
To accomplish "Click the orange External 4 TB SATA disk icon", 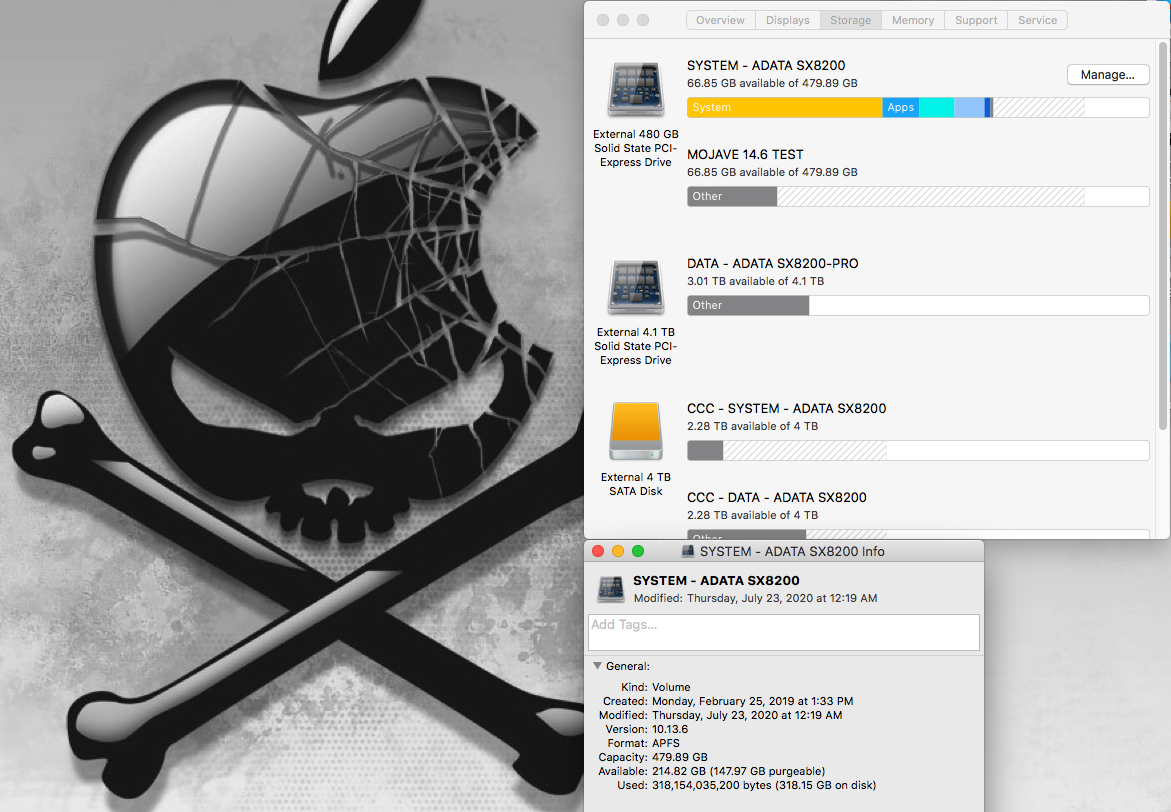I will click(x=636, y=431).
